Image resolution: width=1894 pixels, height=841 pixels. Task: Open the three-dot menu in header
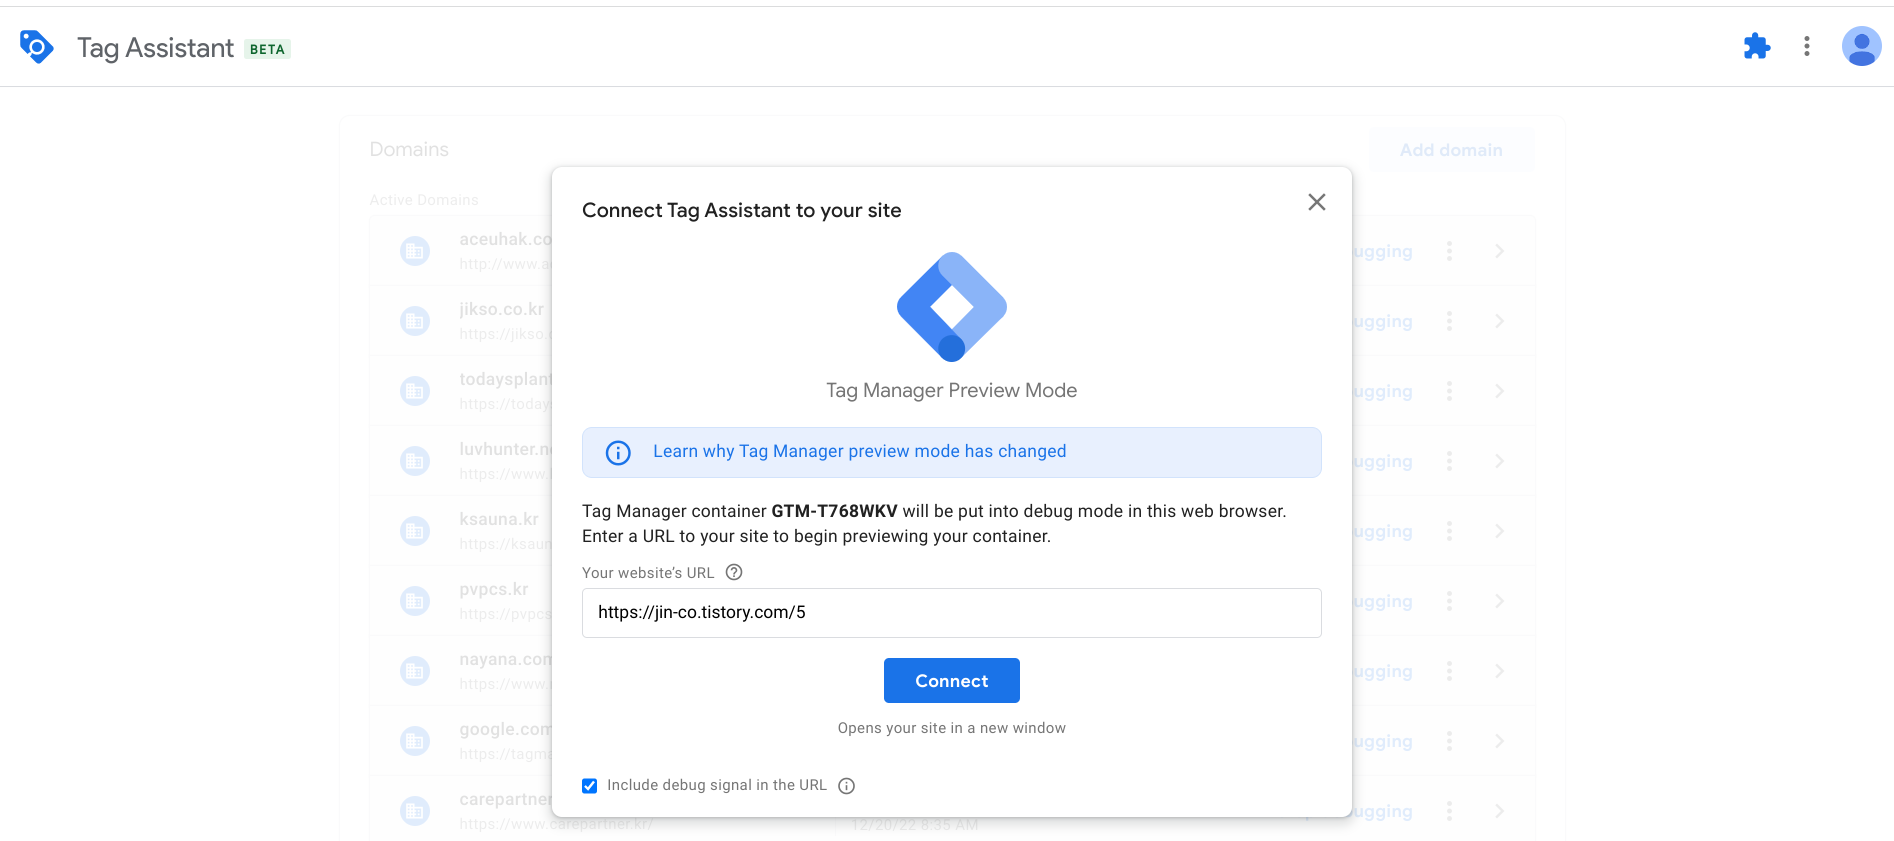point(1807,46)
